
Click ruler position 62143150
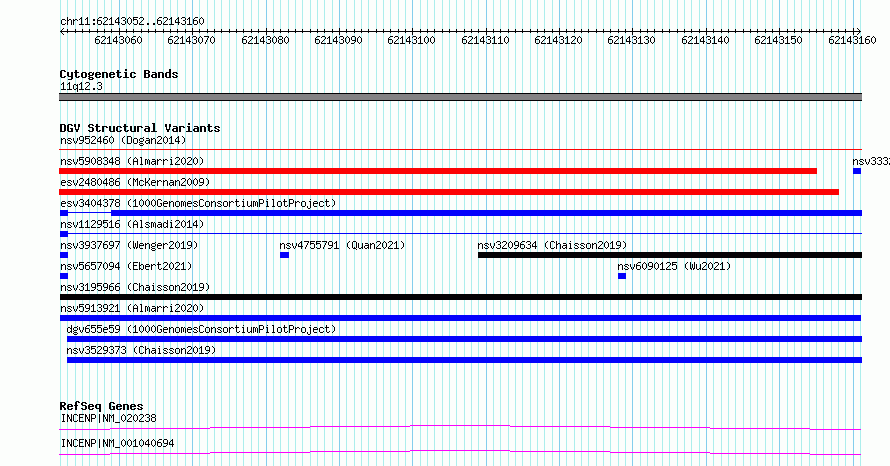tap(778, 40)
